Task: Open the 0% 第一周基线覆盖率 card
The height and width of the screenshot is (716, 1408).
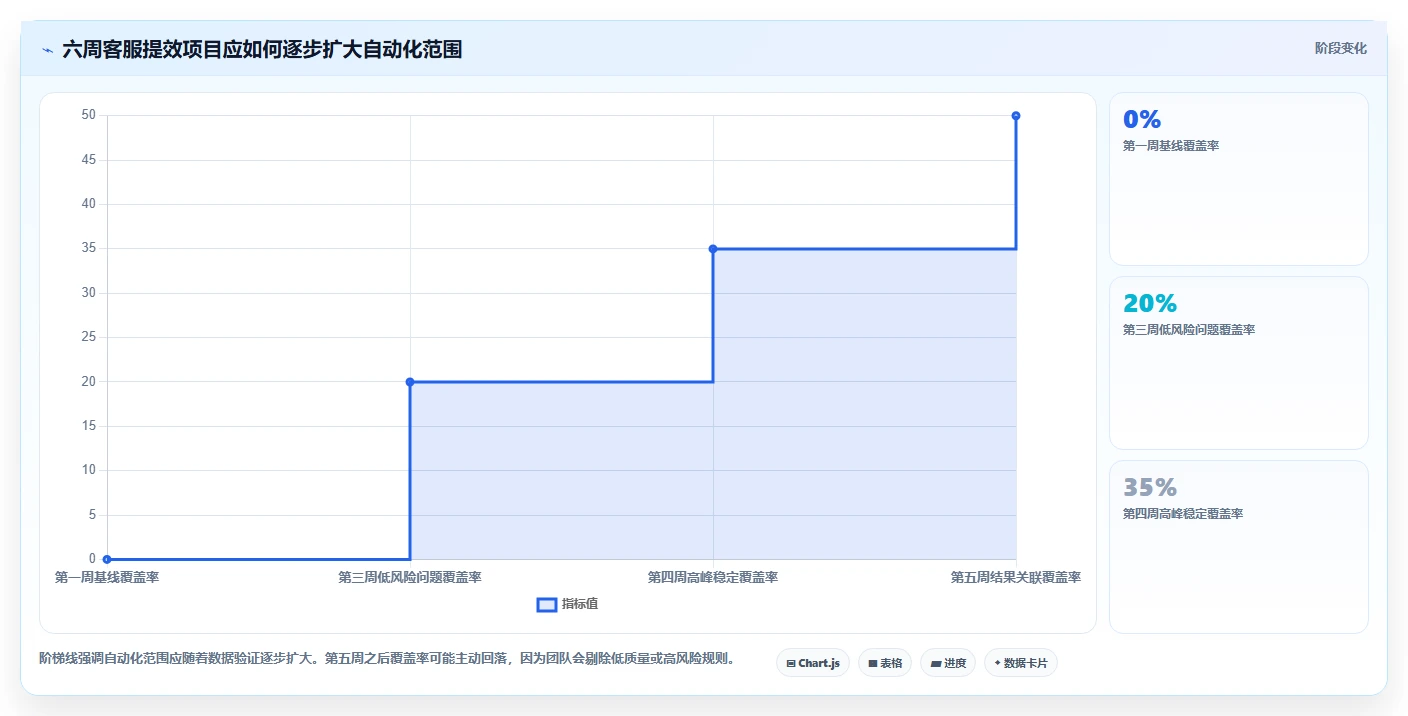Action: coord(1239,179)
